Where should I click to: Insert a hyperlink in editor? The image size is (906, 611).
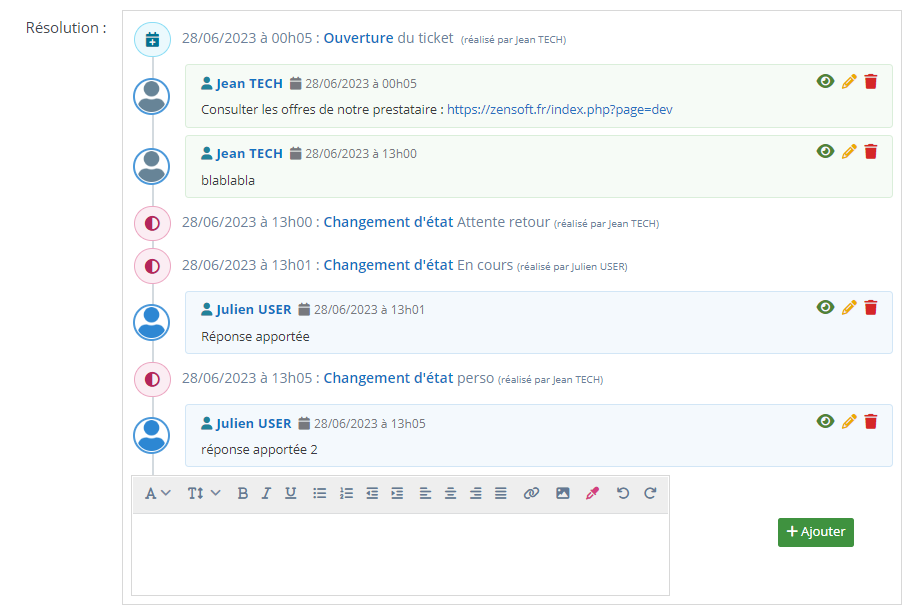point(531,493)
